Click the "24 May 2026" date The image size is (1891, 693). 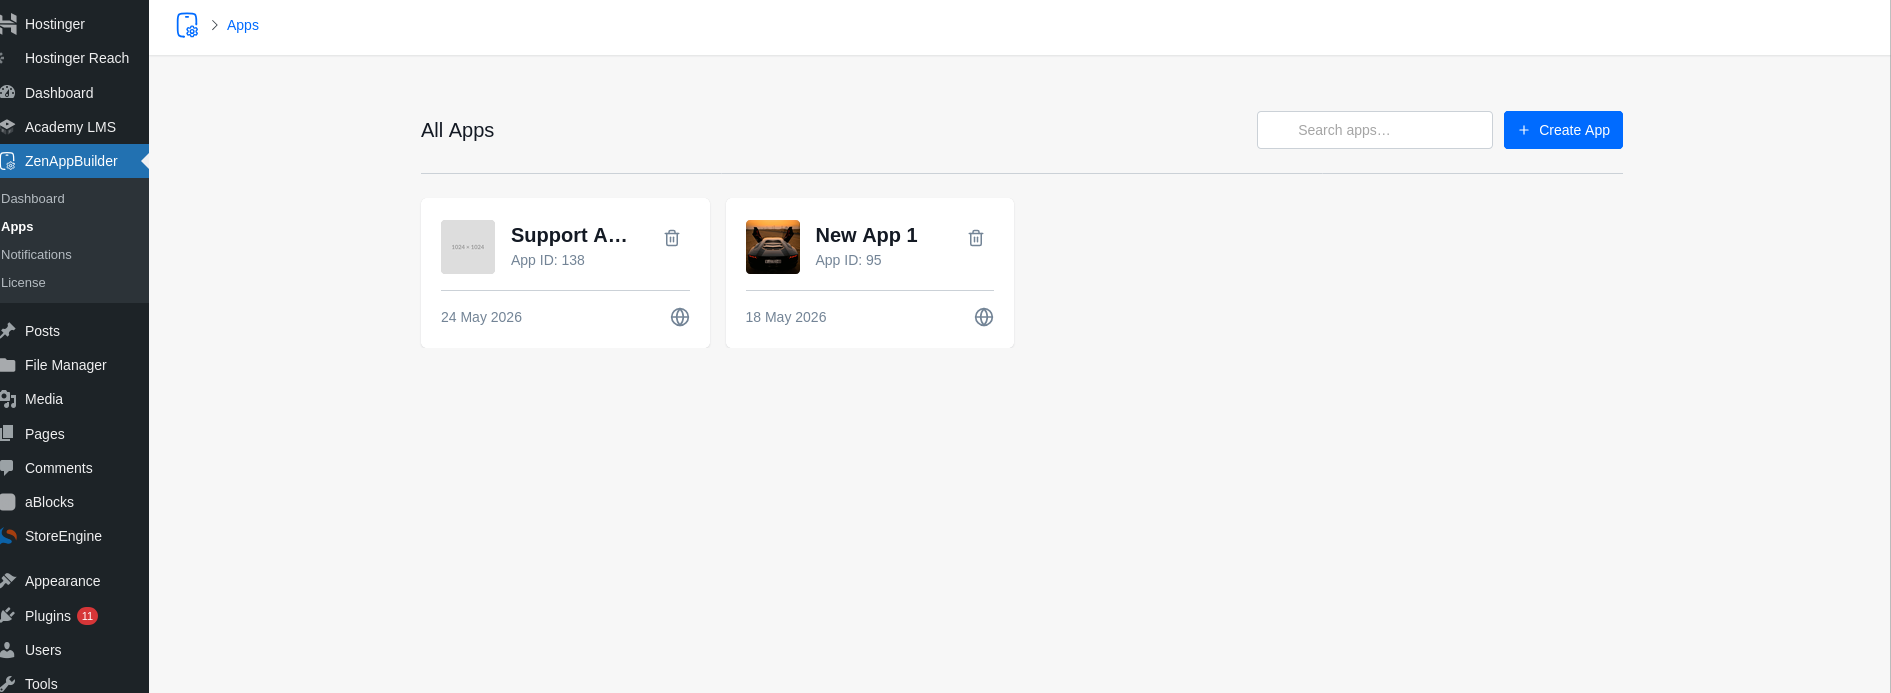click(x=481, y=317)
